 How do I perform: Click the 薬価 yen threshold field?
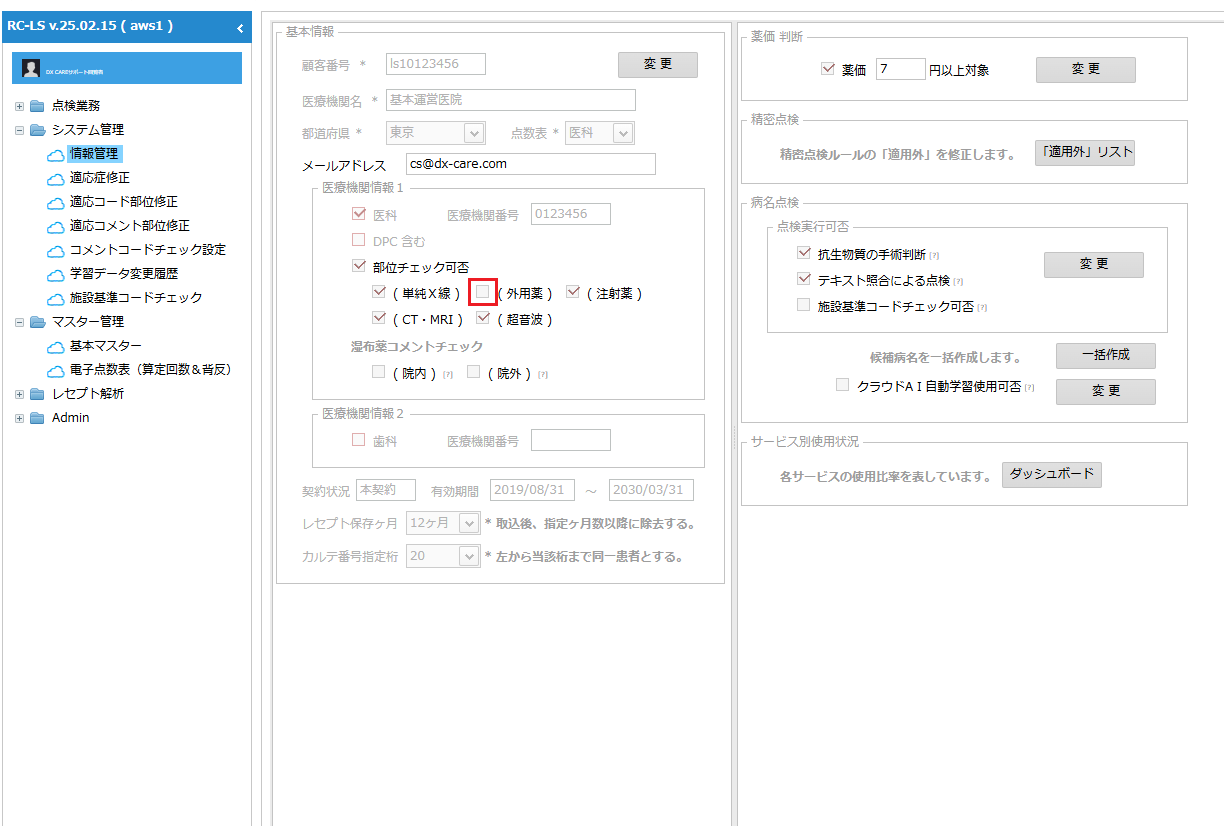click(900, 69)
